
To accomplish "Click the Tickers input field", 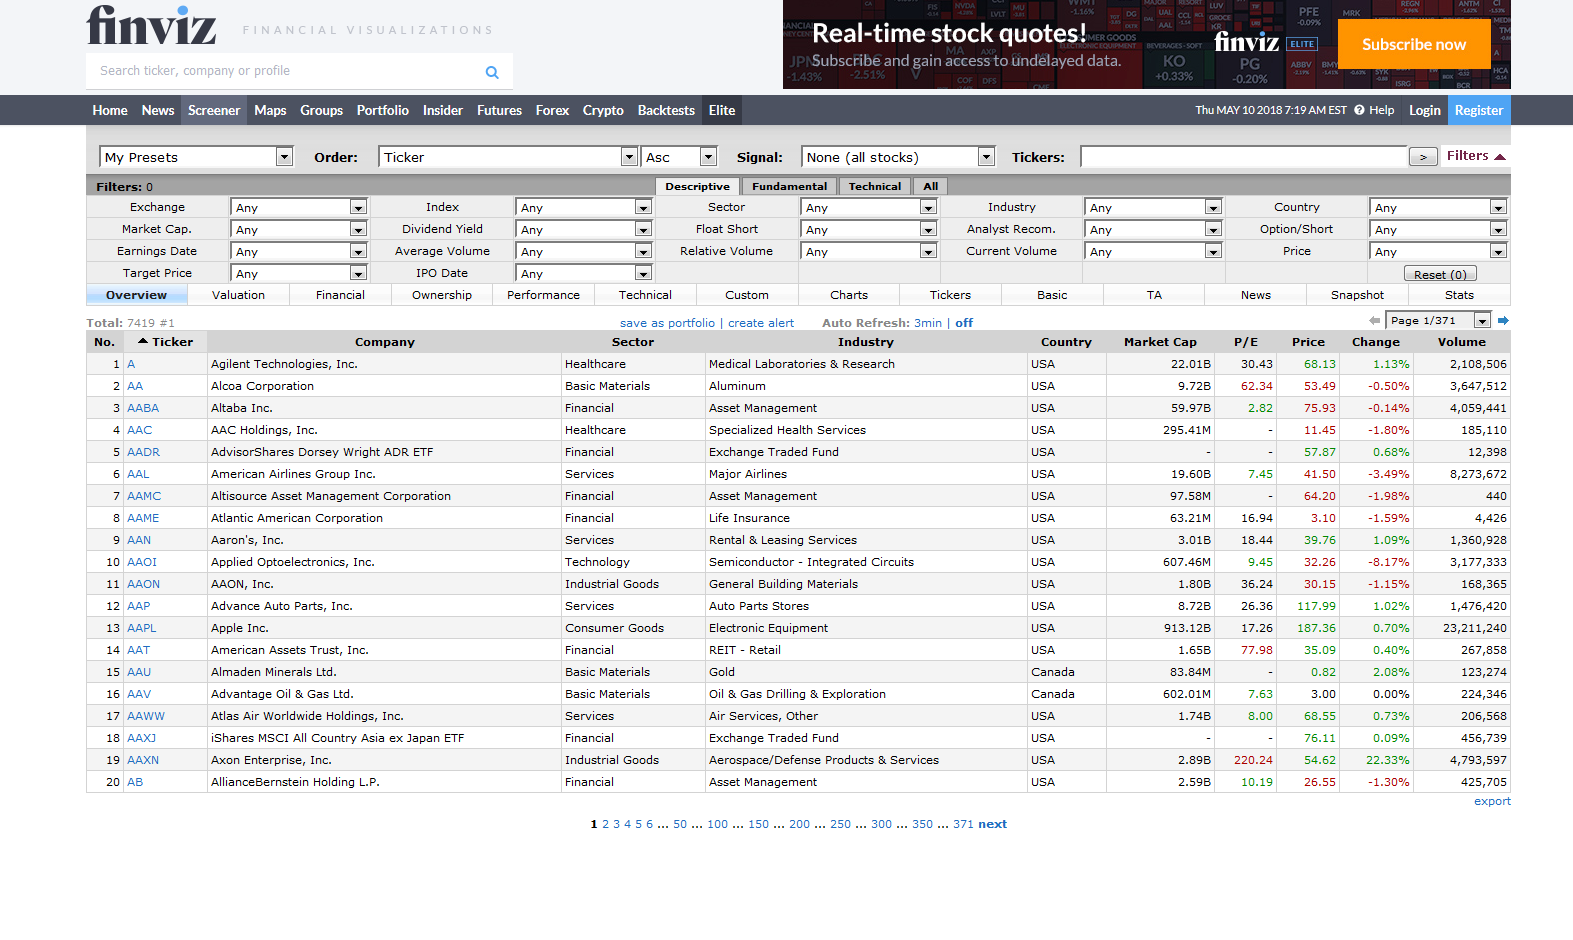I will coord(1243,157).
